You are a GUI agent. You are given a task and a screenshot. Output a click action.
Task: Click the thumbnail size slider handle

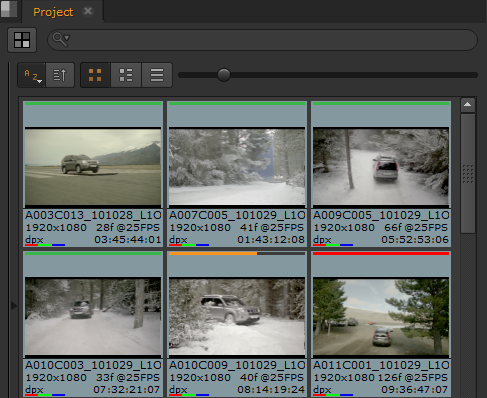[224, 75]
